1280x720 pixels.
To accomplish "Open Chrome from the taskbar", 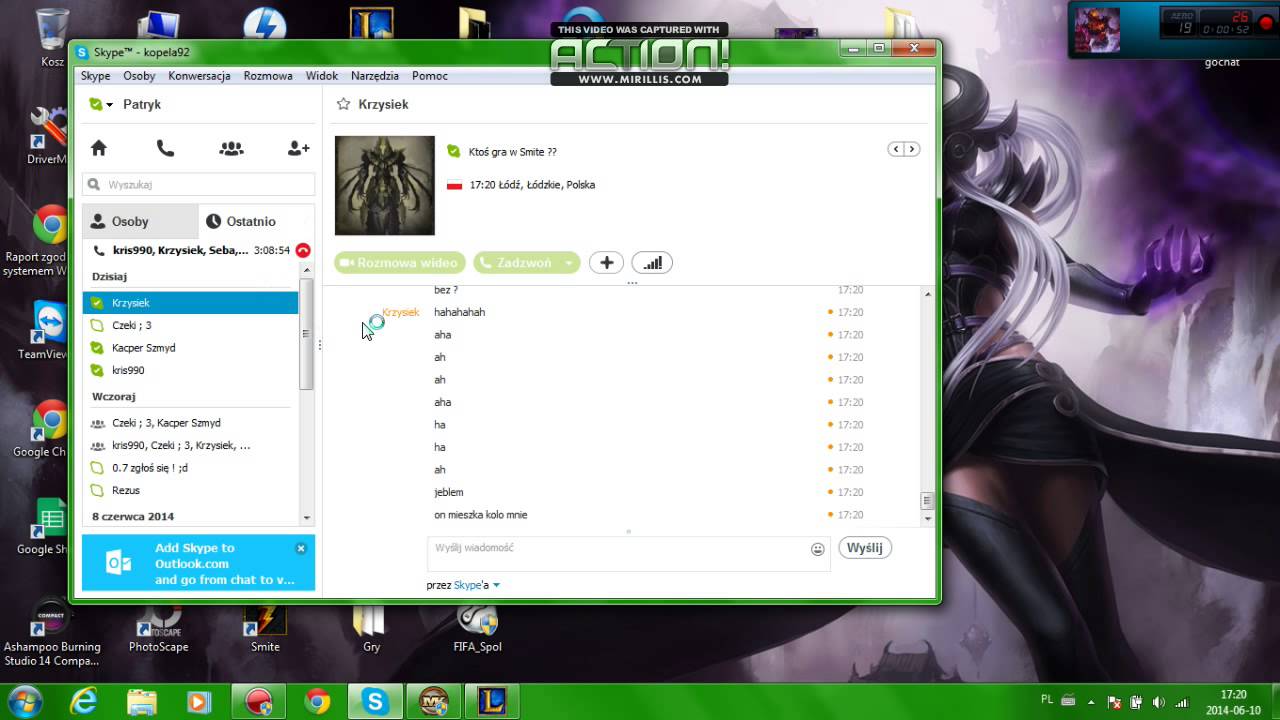I will (x=318, y=702).
